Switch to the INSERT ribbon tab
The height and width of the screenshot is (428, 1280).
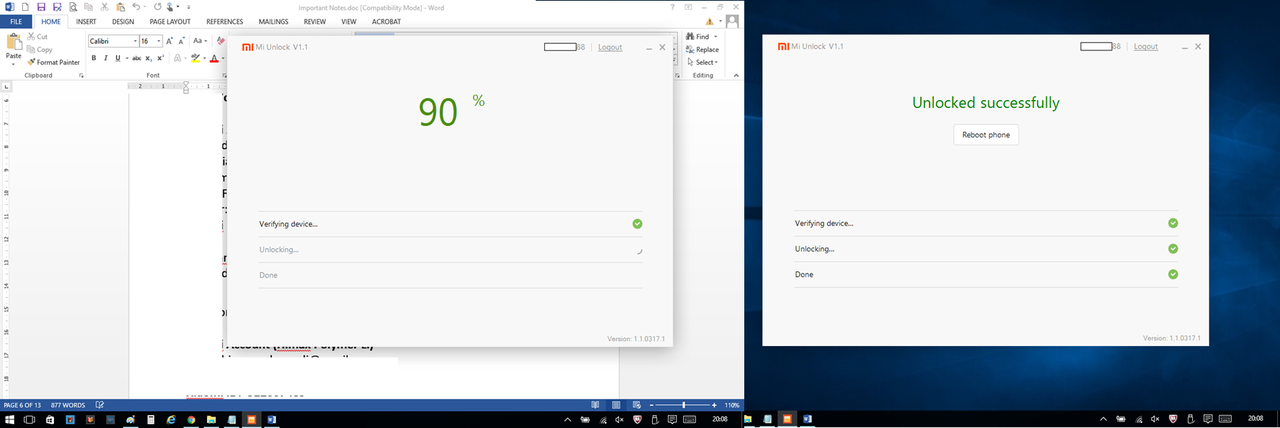tap(86, 20)
